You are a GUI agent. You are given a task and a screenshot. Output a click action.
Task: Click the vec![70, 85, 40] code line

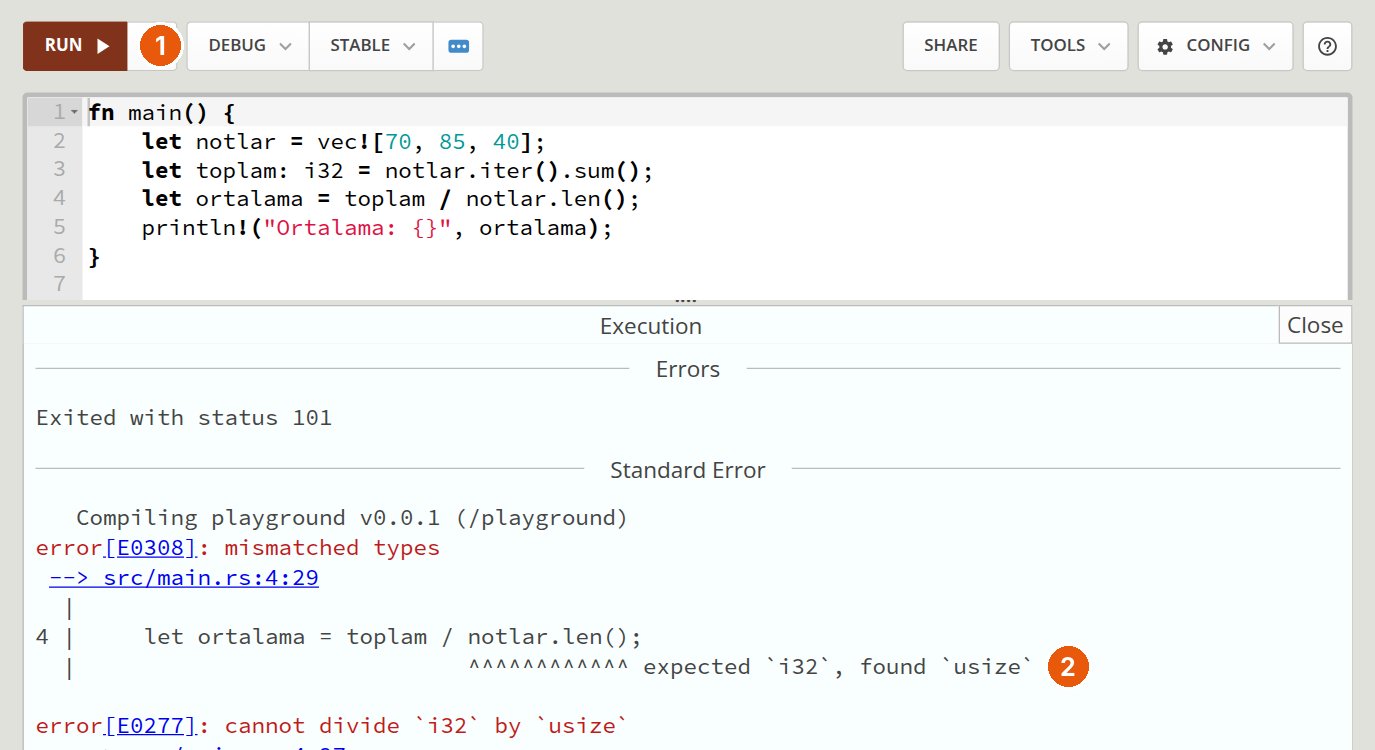click(x=345, y=141)
